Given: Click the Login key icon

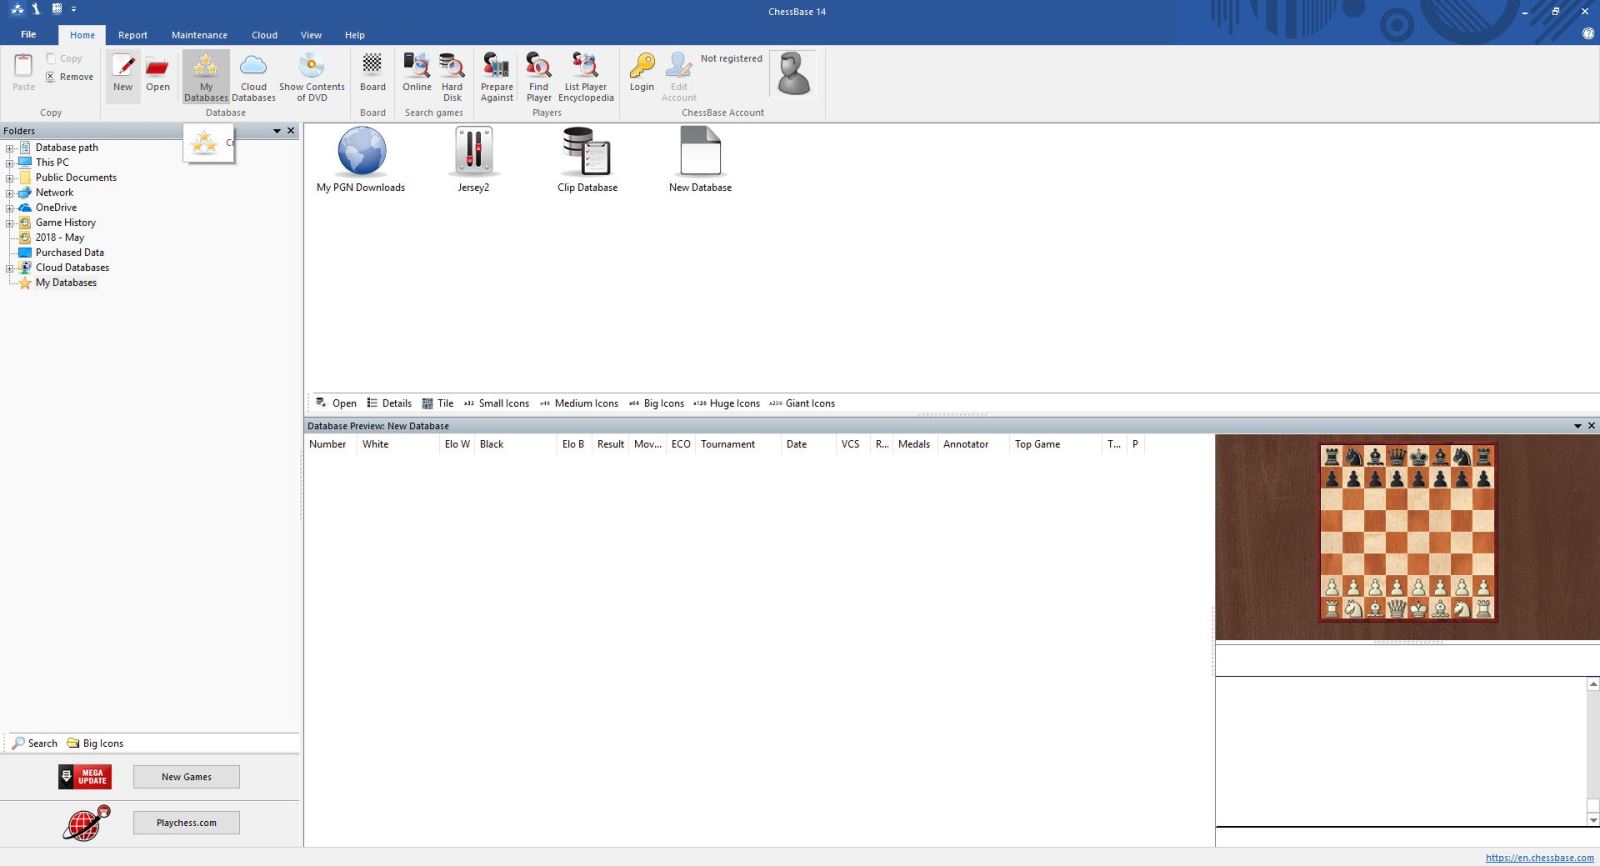Looking at the screenshot, I should [x=642, y=73].
